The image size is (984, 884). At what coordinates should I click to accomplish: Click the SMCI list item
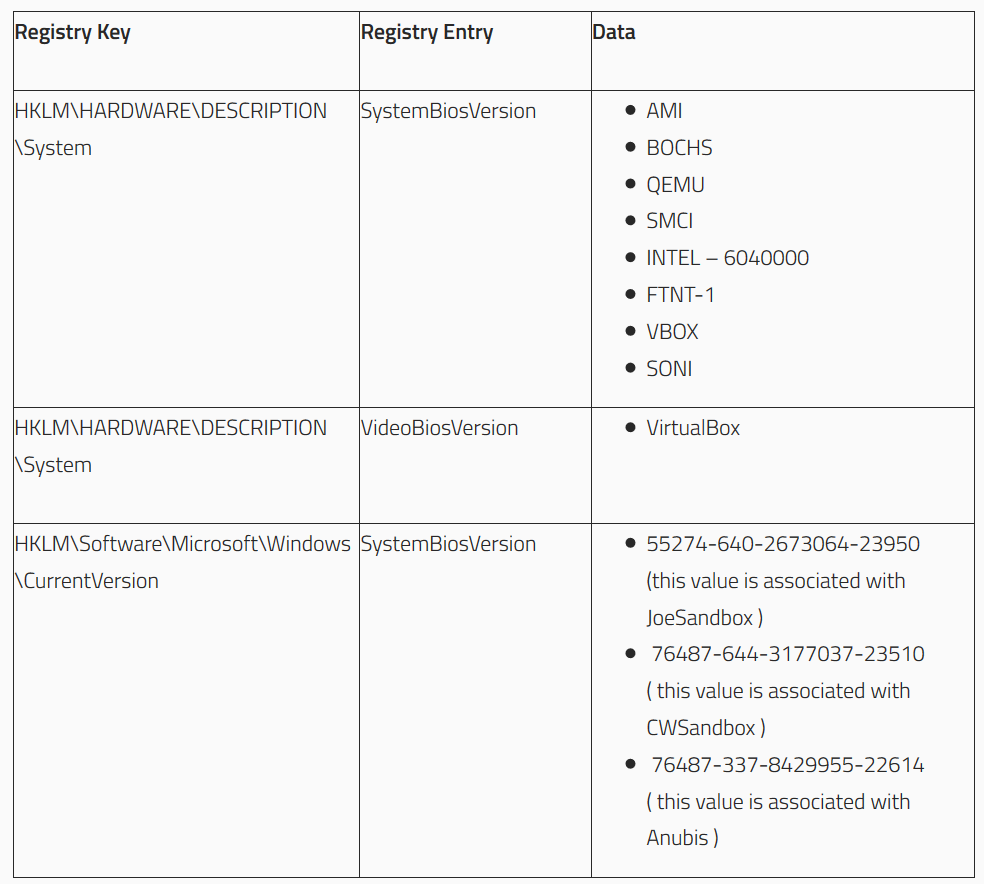670,221
